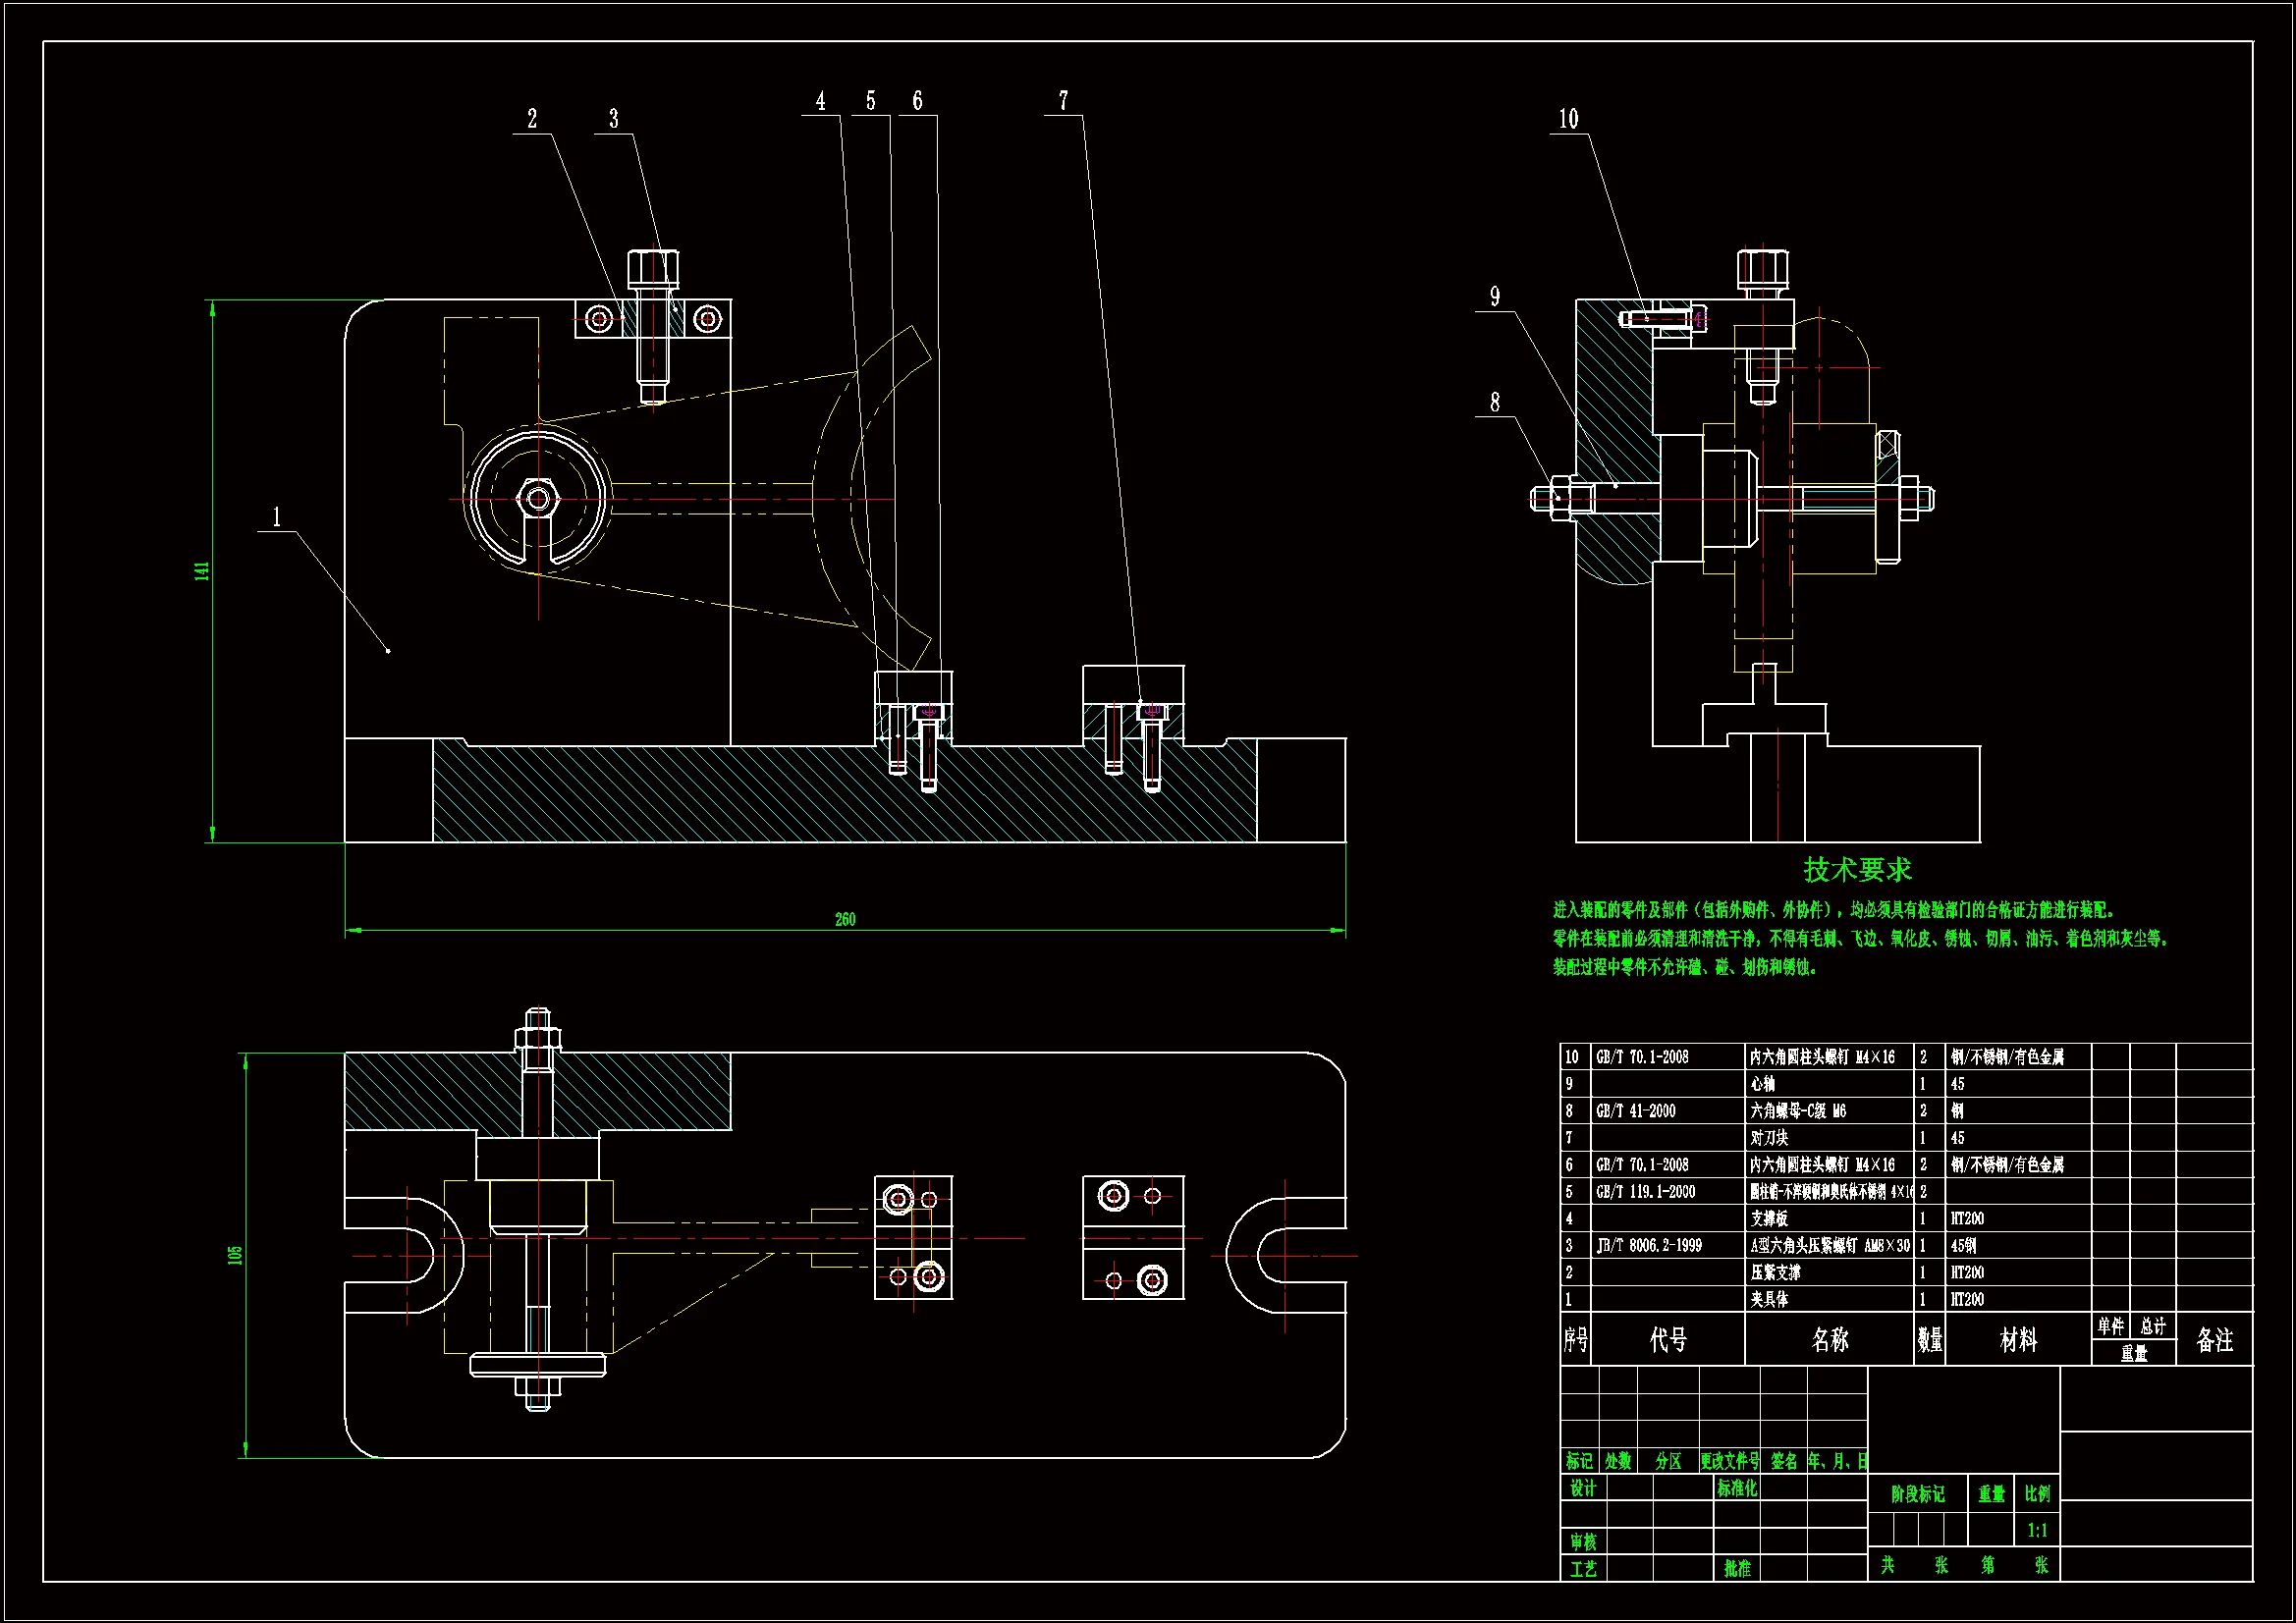This screenshot has height=1623, width=2296.
Task: Click callout number 9 in side view
Action: tap(1495, 297)
